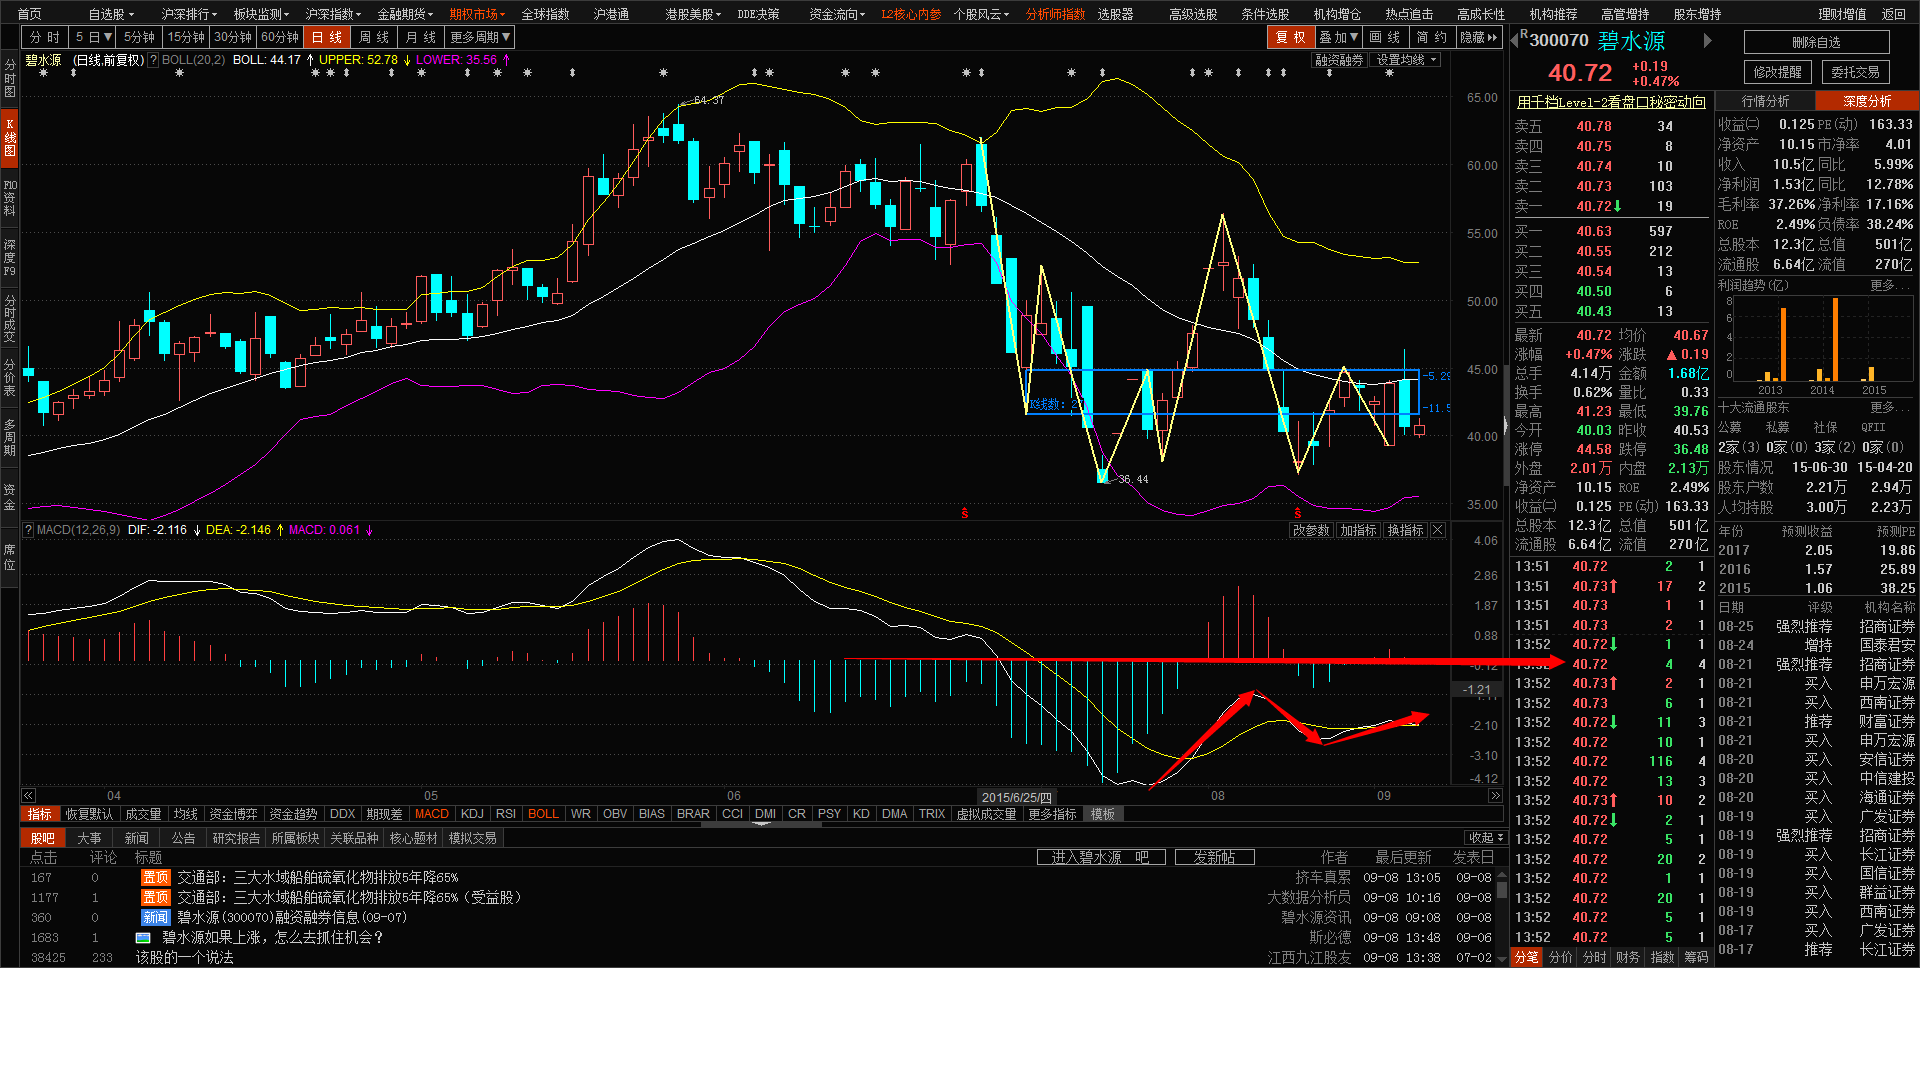Open the 公告 tab
Screen dimensions: 1920x1076
tap(183, 838)
